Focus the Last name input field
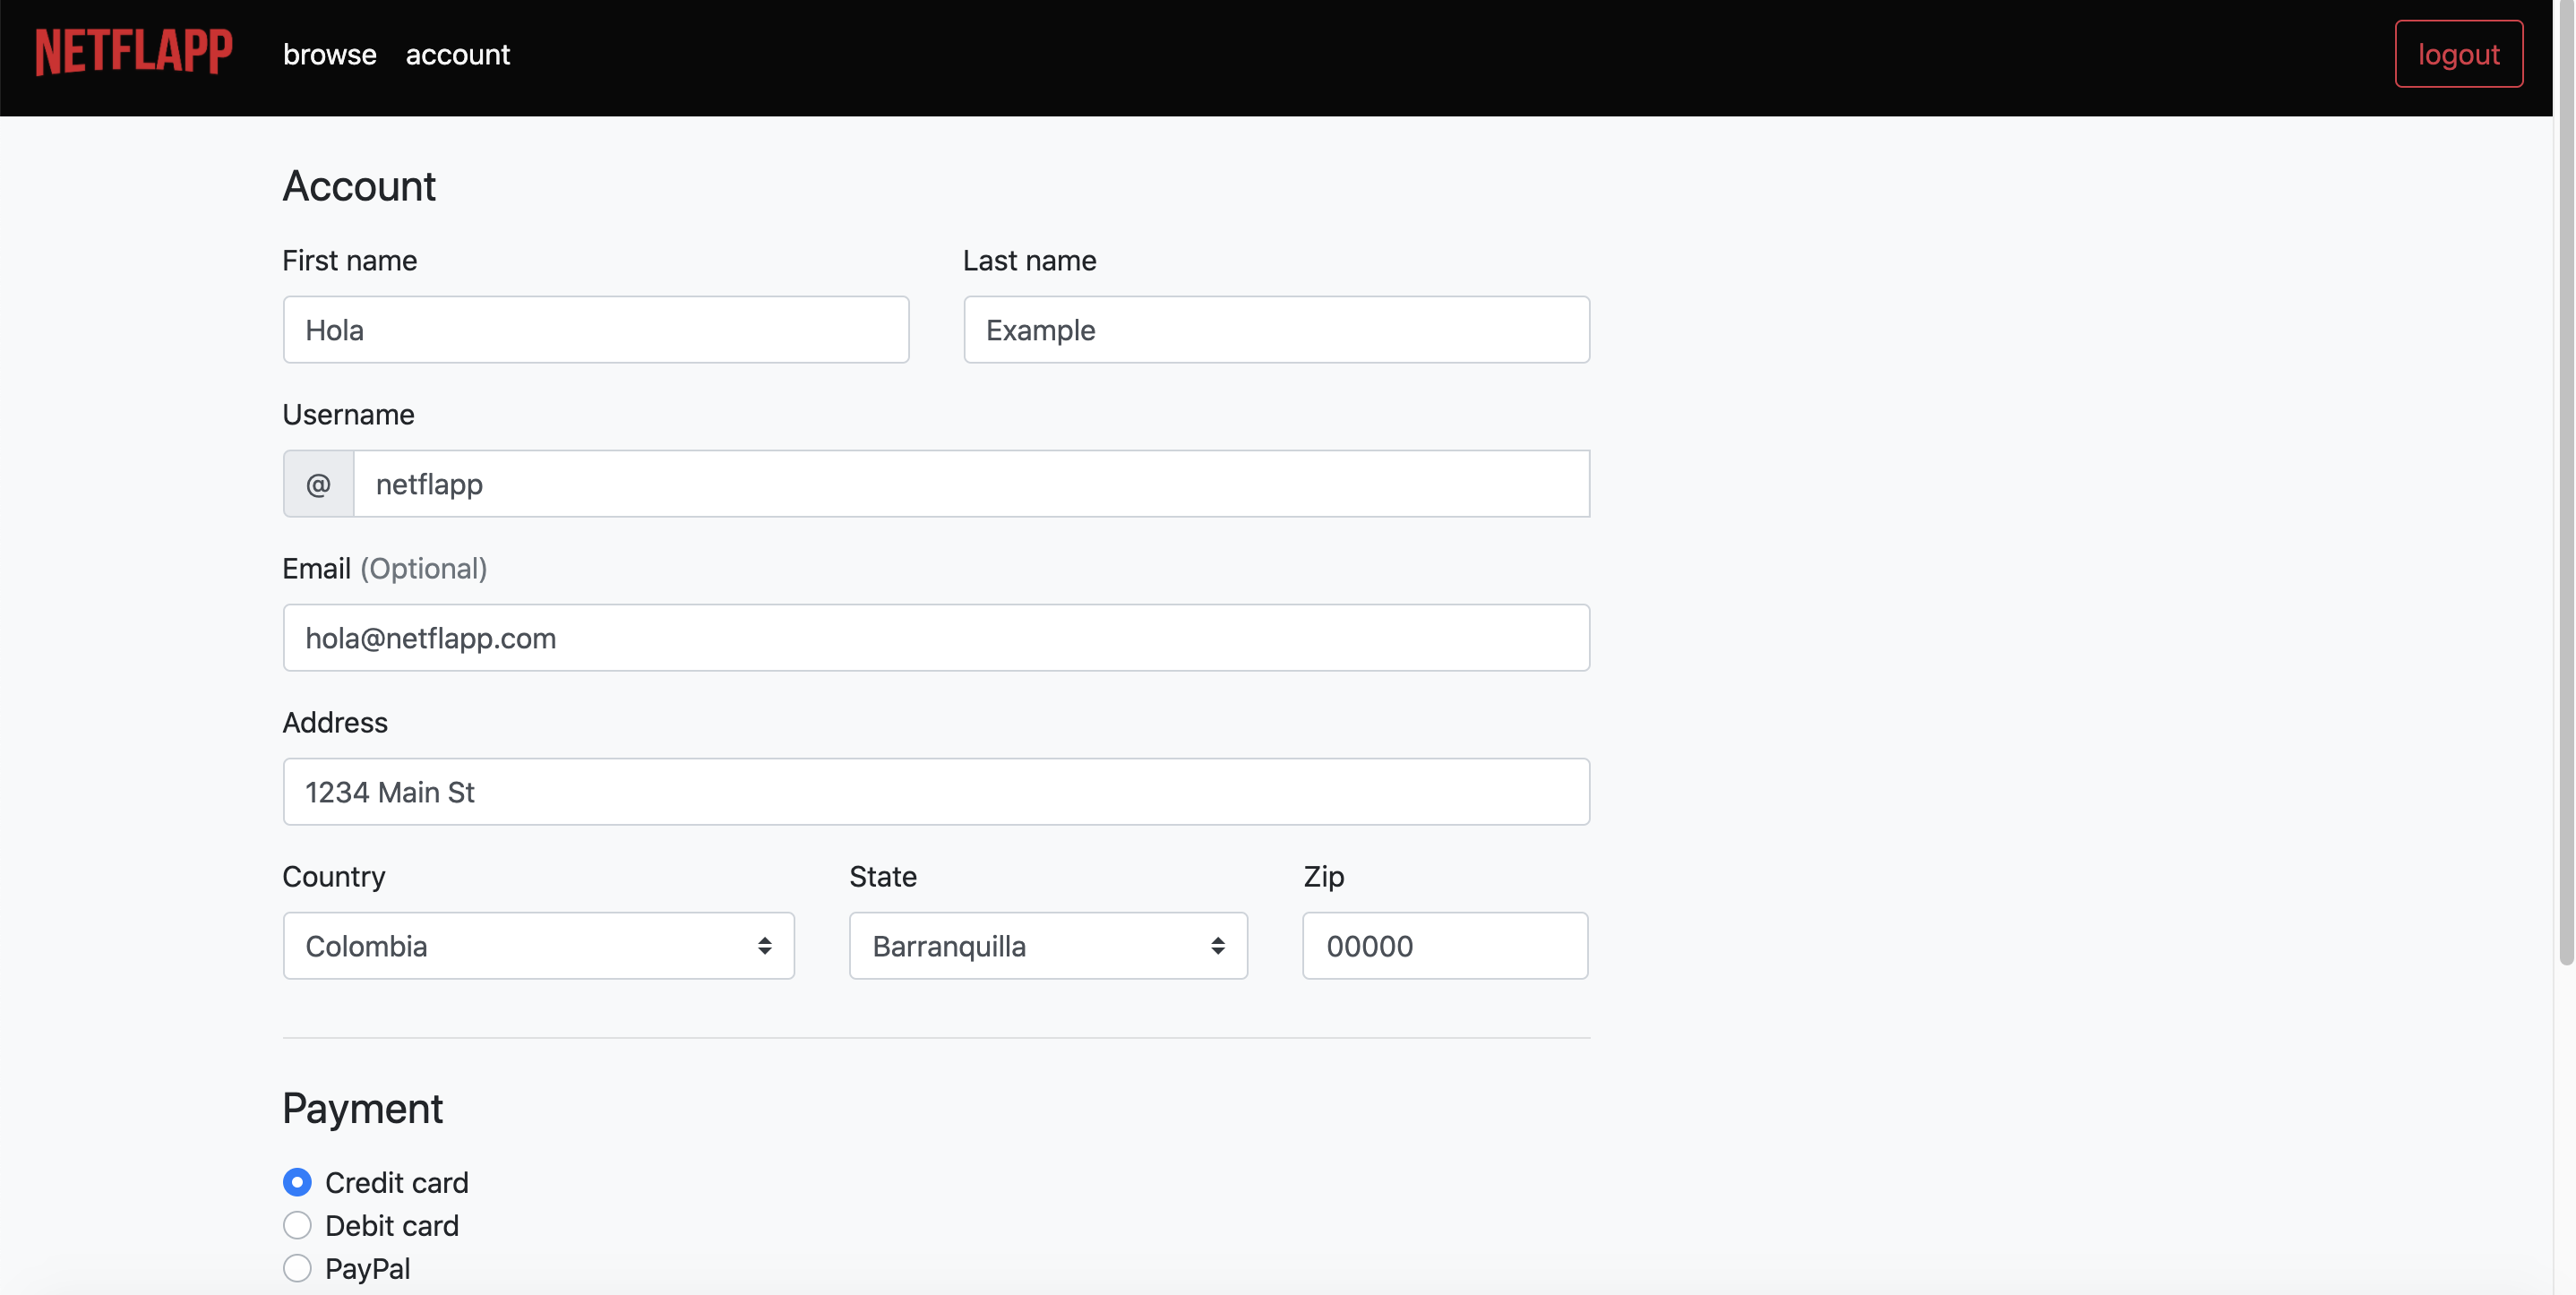Image resolution: width=2576 pixels, height=1295 pixels. [1276, 330]
